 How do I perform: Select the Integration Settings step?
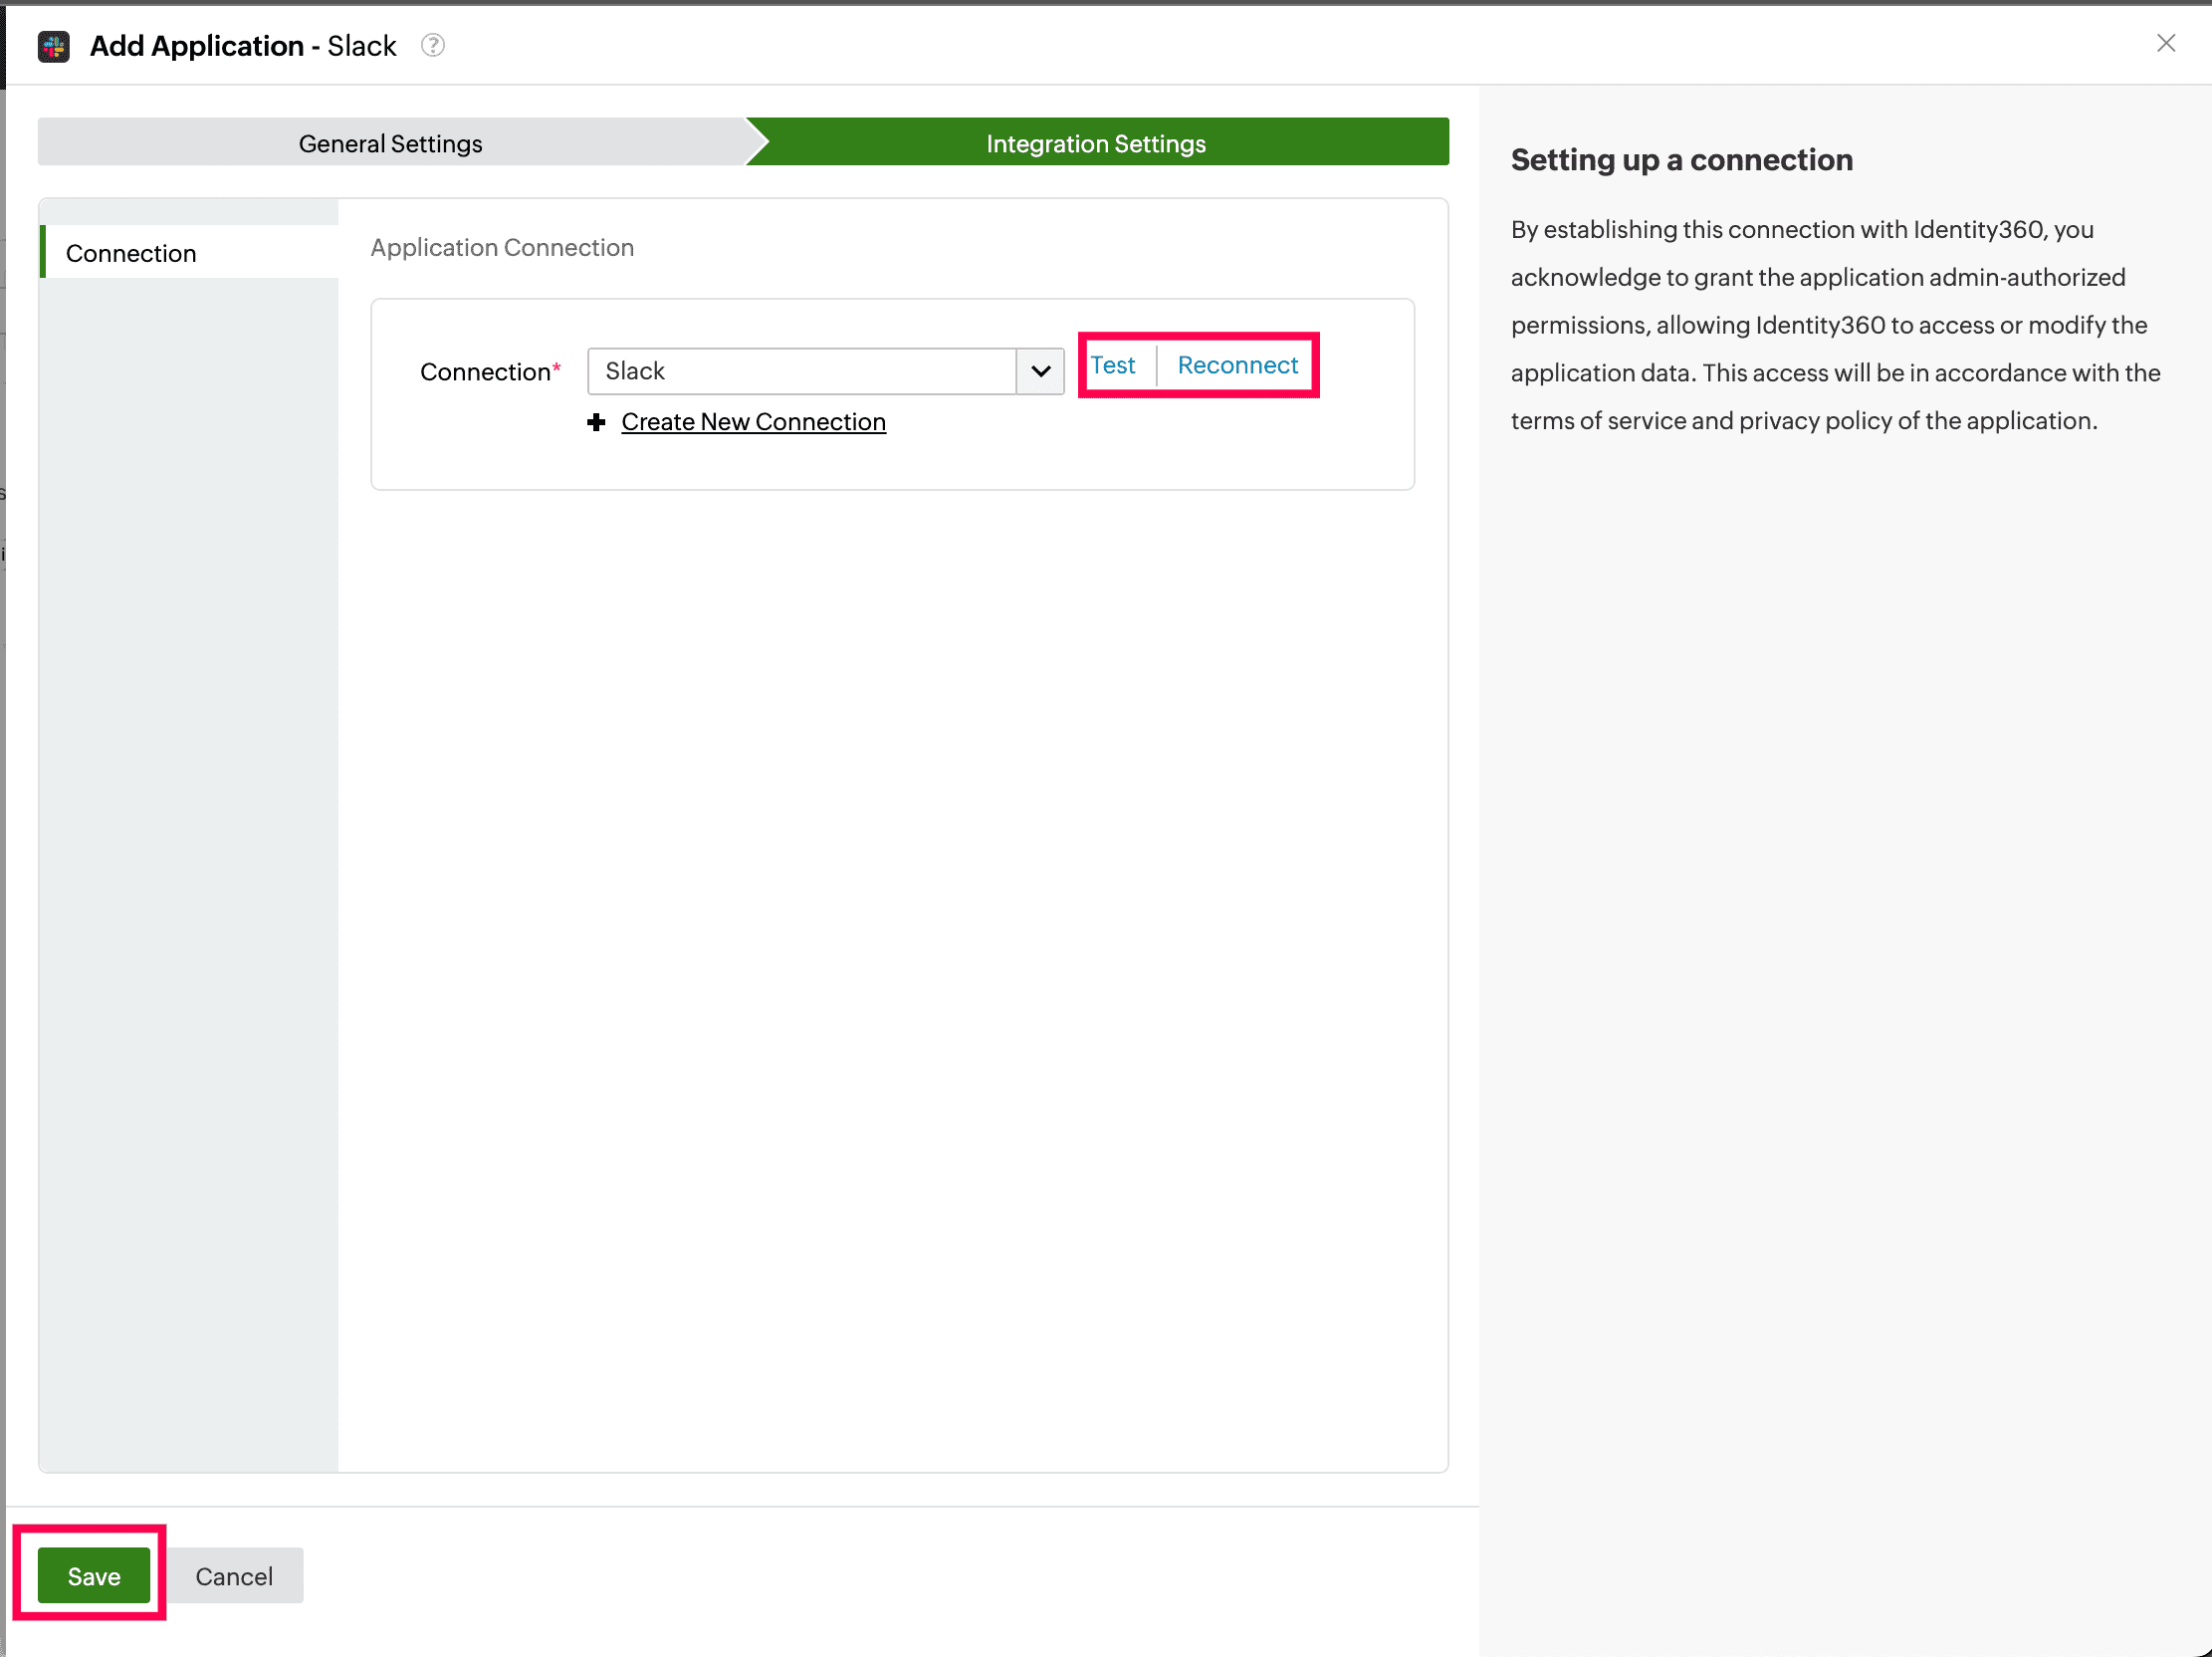tap(1095, 143)
